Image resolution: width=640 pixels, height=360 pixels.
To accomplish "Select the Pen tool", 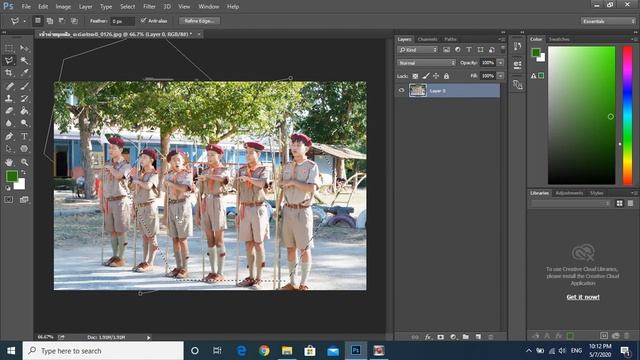I will tap(9, 136).
